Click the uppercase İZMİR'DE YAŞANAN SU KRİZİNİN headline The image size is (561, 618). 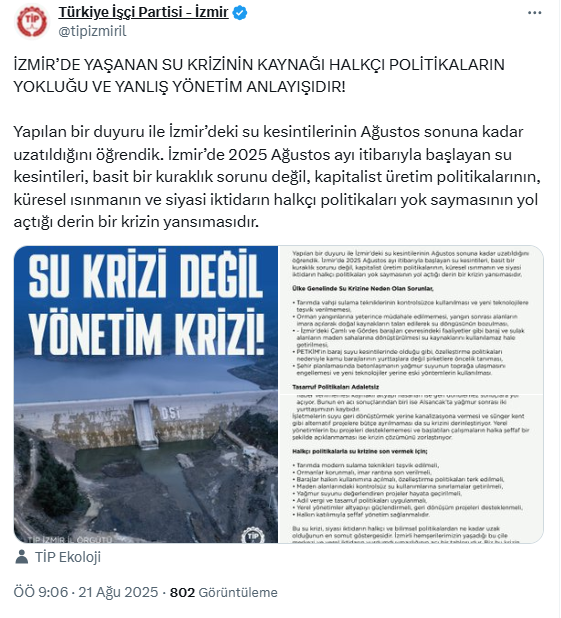tap(259, 76)
